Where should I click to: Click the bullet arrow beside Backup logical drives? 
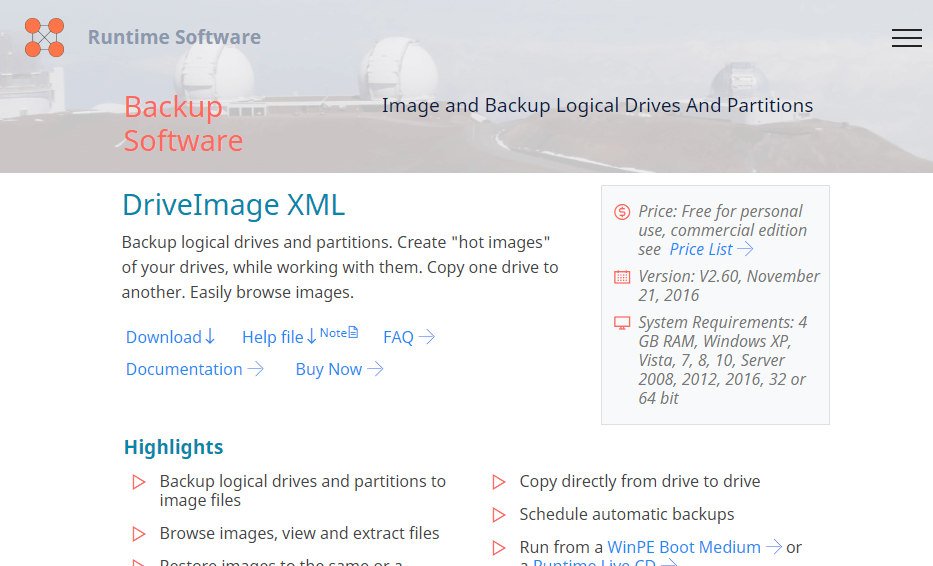coord(139,482)
